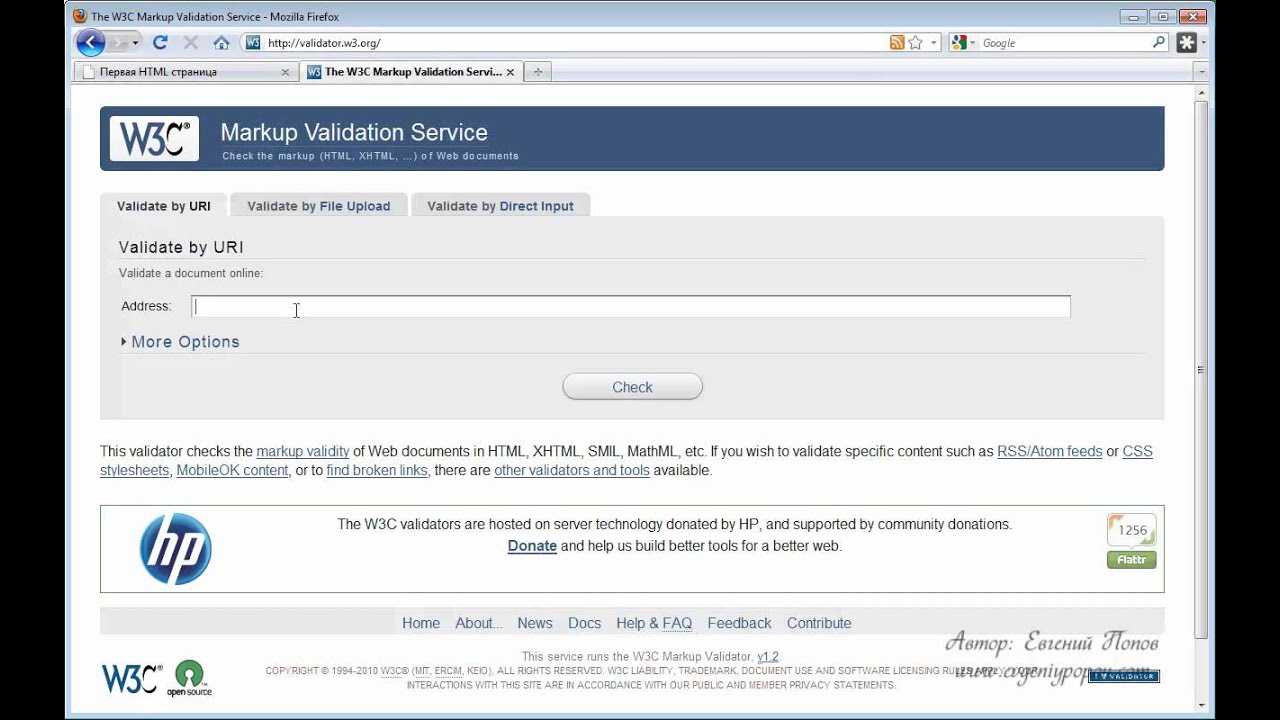Open the Contribute link
1280x720 pixels.
(819, 623)
